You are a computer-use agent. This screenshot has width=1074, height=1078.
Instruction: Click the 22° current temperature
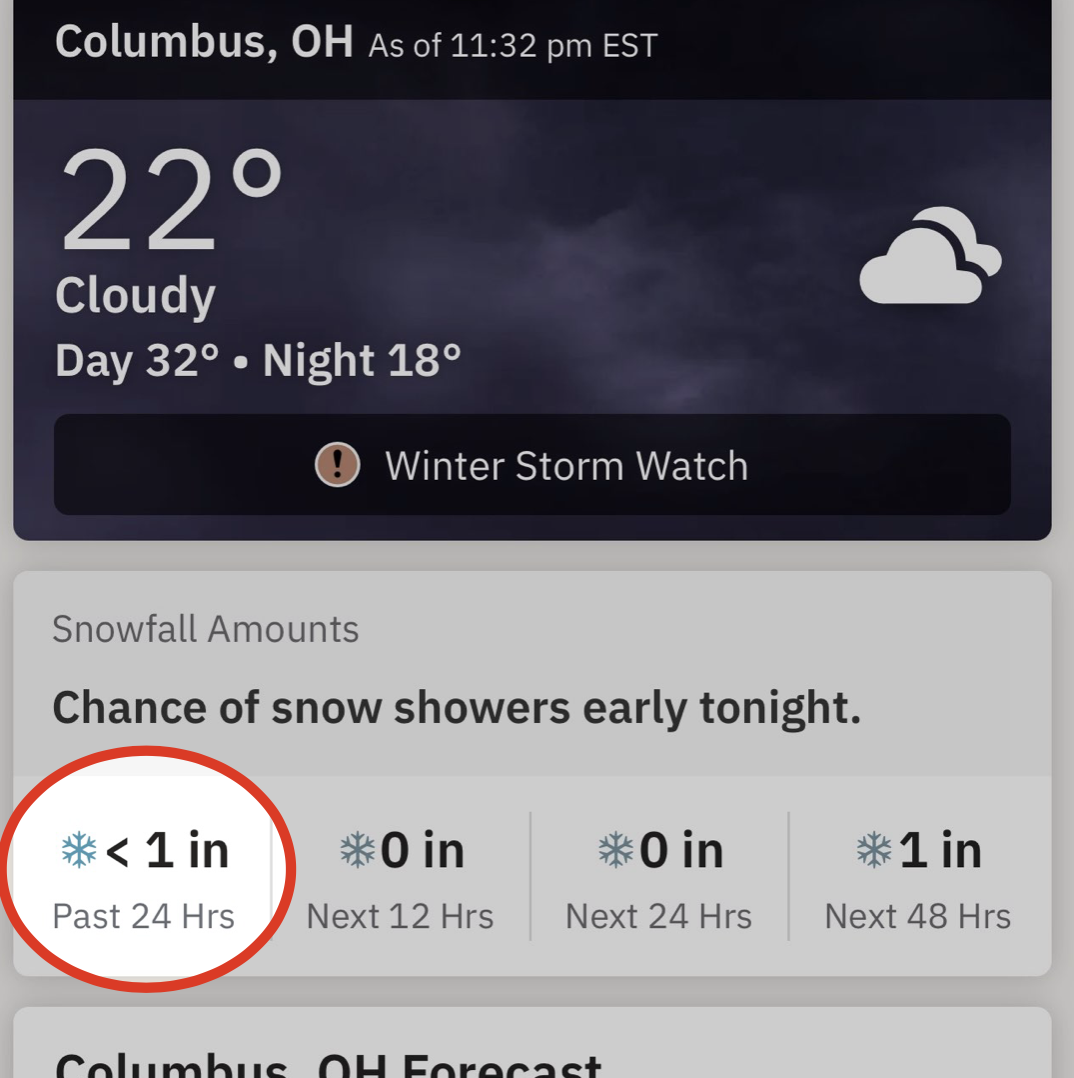pyautogui.click(x=170, y=203)
